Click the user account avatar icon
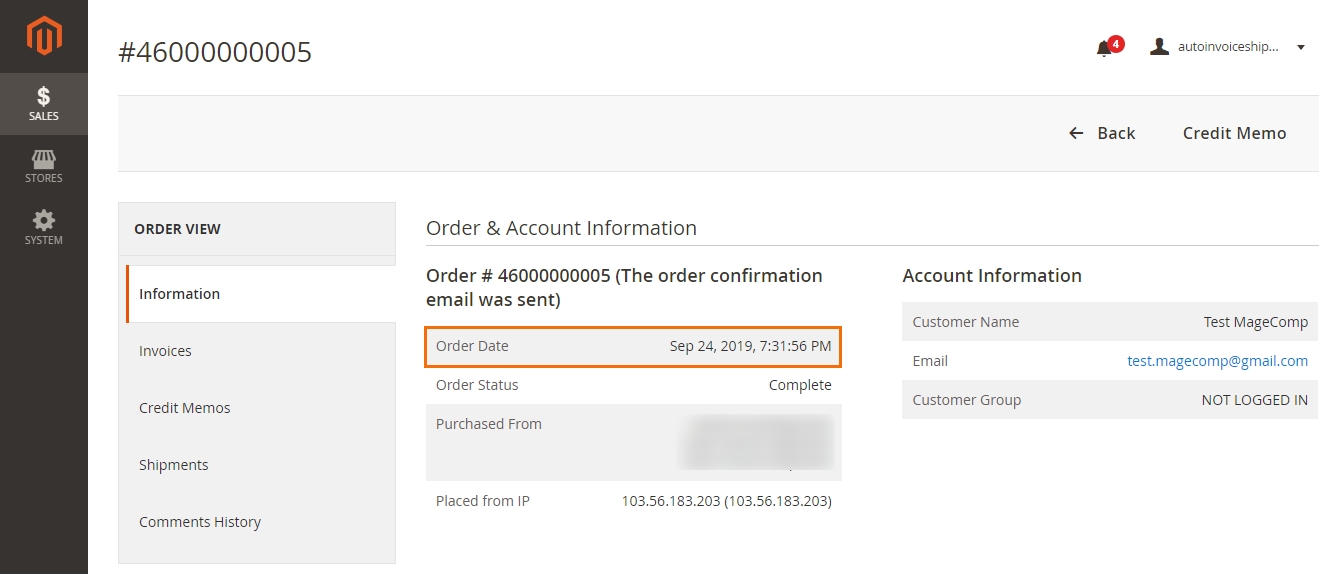The height and width of the screenshot is (574, 1339). [x=1160, y=47]
